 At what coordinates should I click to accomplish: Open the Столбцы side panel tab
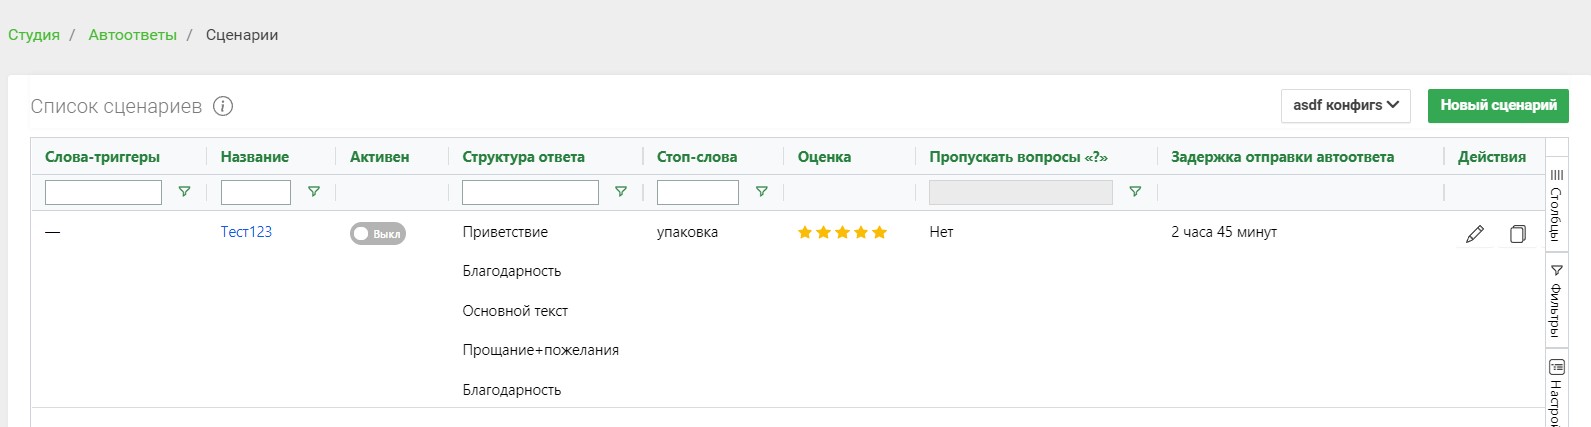coord(1556,205)
